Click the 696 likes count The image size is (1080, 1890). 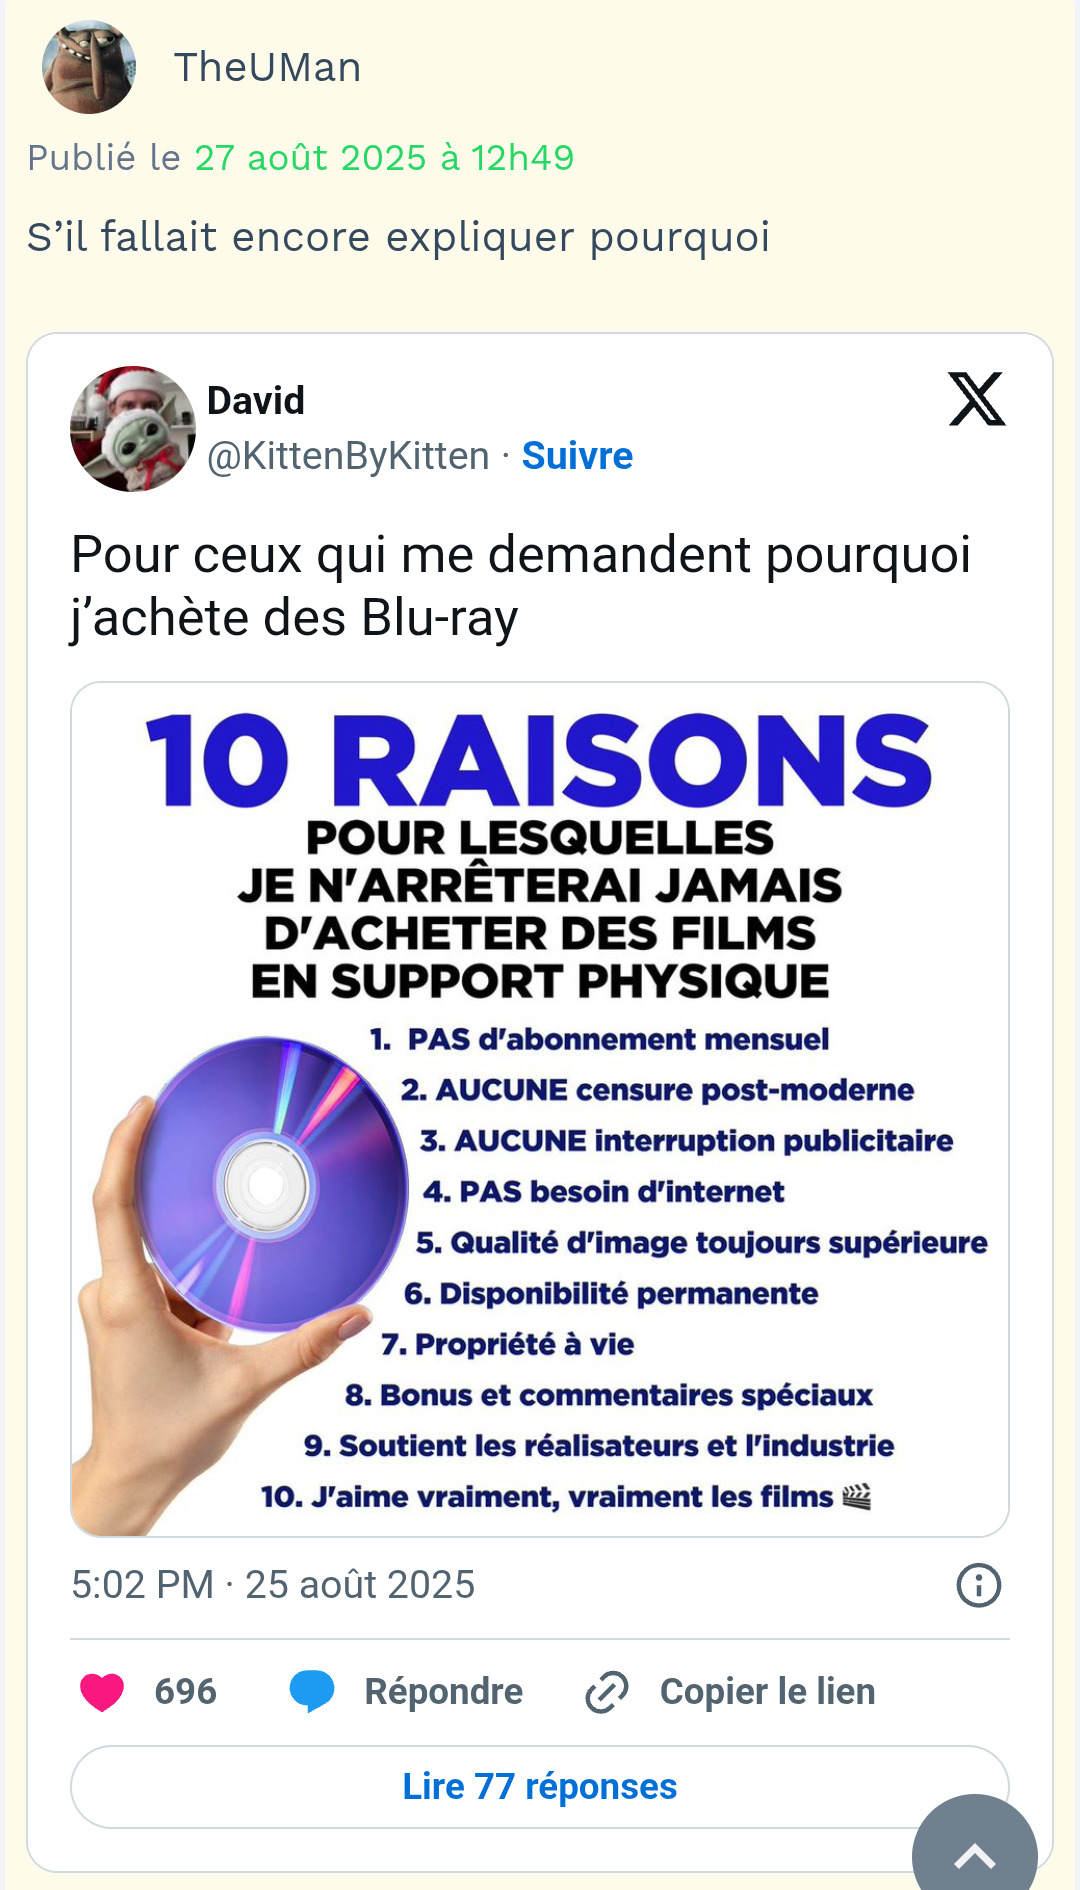click(x=186, y=1692)
